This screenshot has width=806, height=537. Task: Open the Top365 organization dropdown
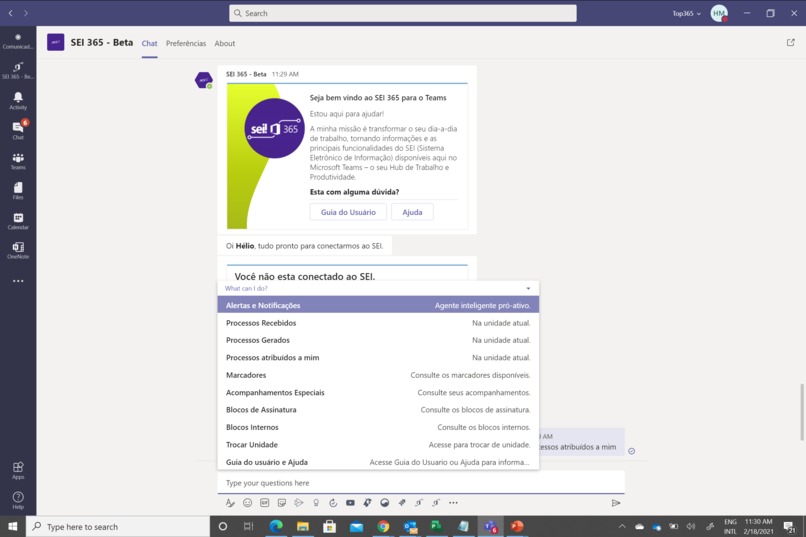[686, 13]
